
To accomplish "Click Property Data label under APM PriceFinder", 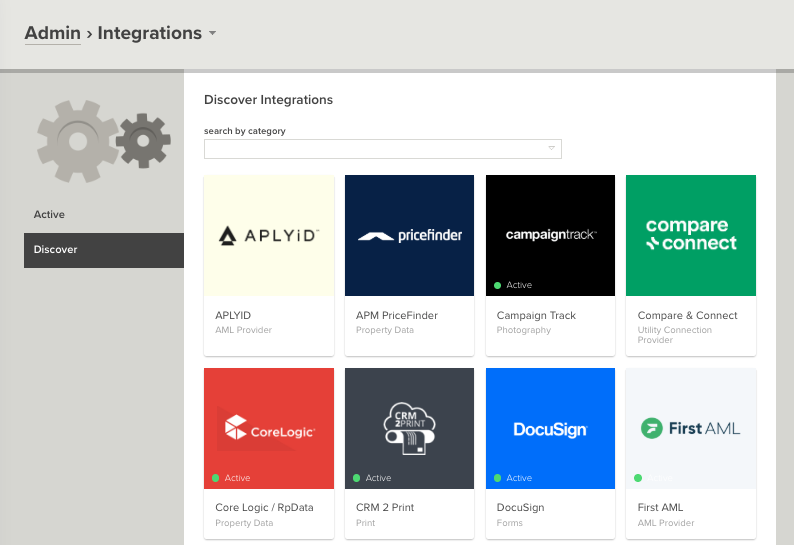I will (x=385, y=330).
